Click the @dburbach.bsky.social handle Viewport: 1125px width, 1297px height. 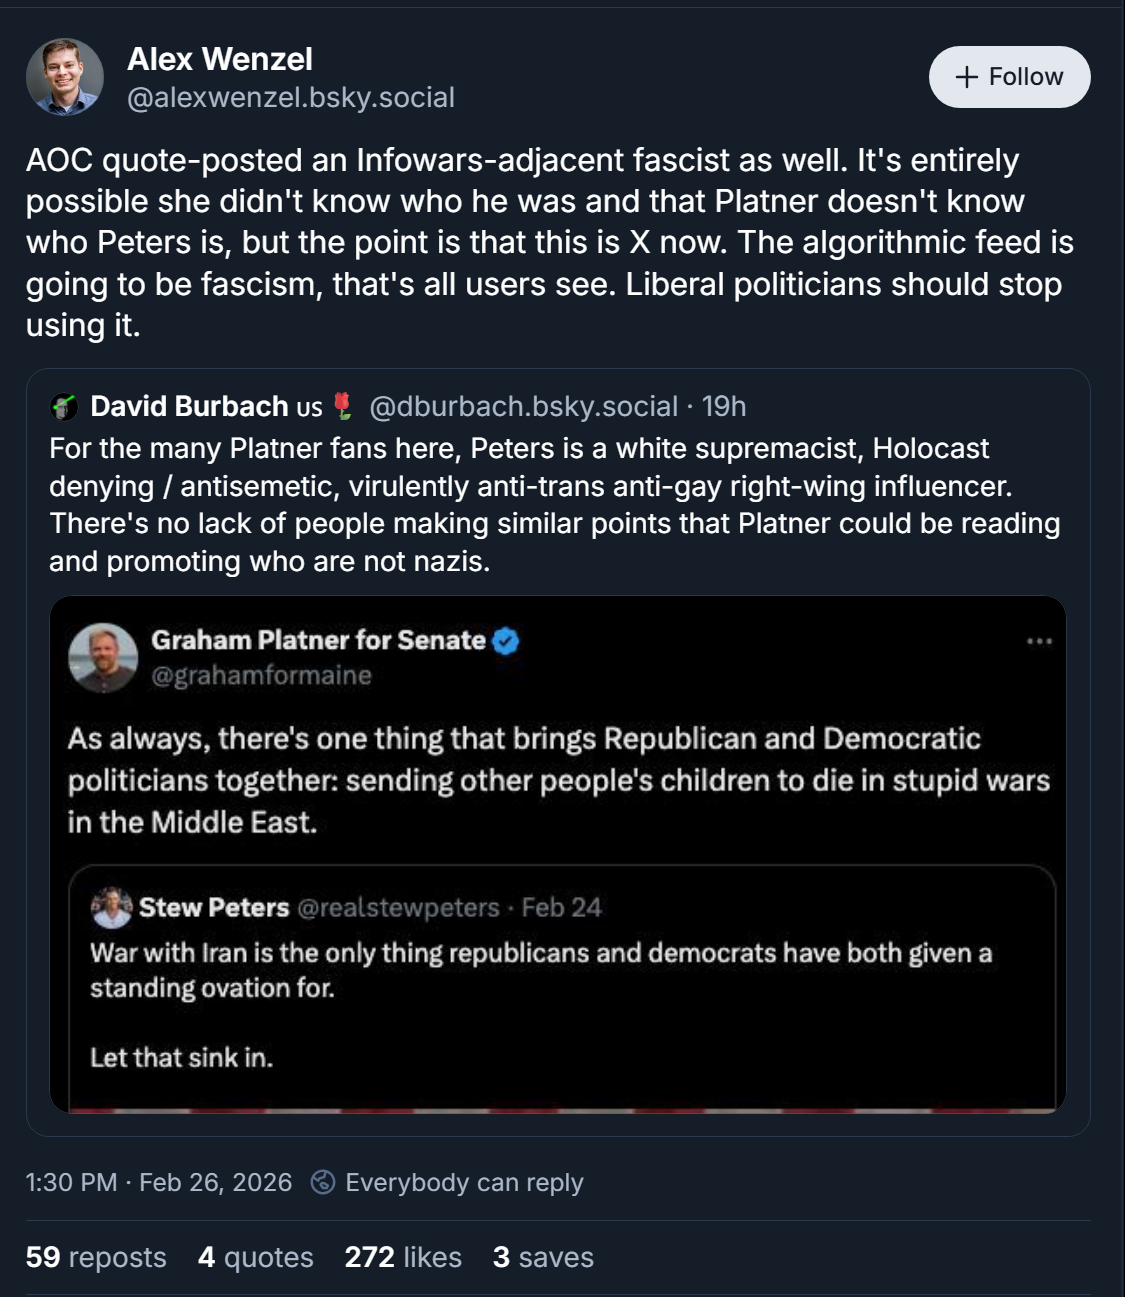[523, 406]
